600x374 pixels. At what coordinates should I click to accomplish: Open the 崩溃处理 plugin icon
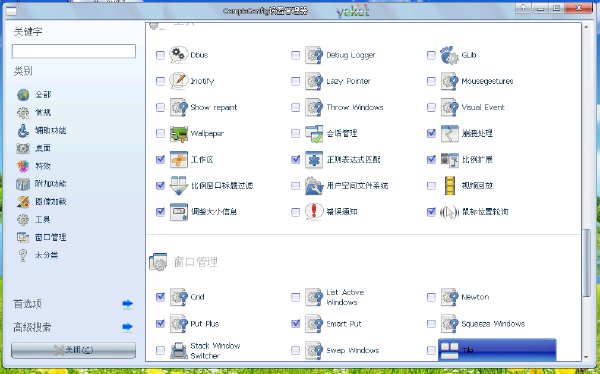[x=450, y=133]
